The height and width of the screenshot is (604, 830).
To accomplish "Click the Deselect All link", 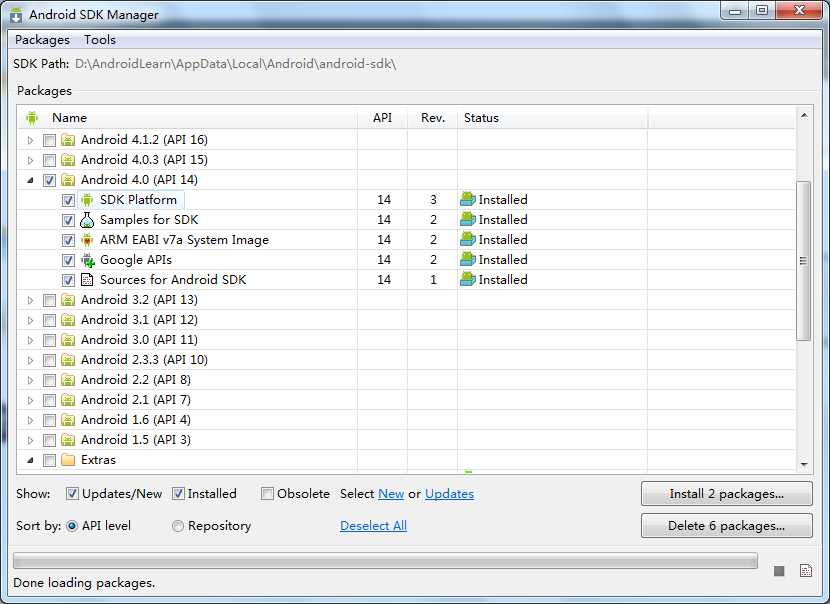I will pyautogui.click(x=373, y=526).
